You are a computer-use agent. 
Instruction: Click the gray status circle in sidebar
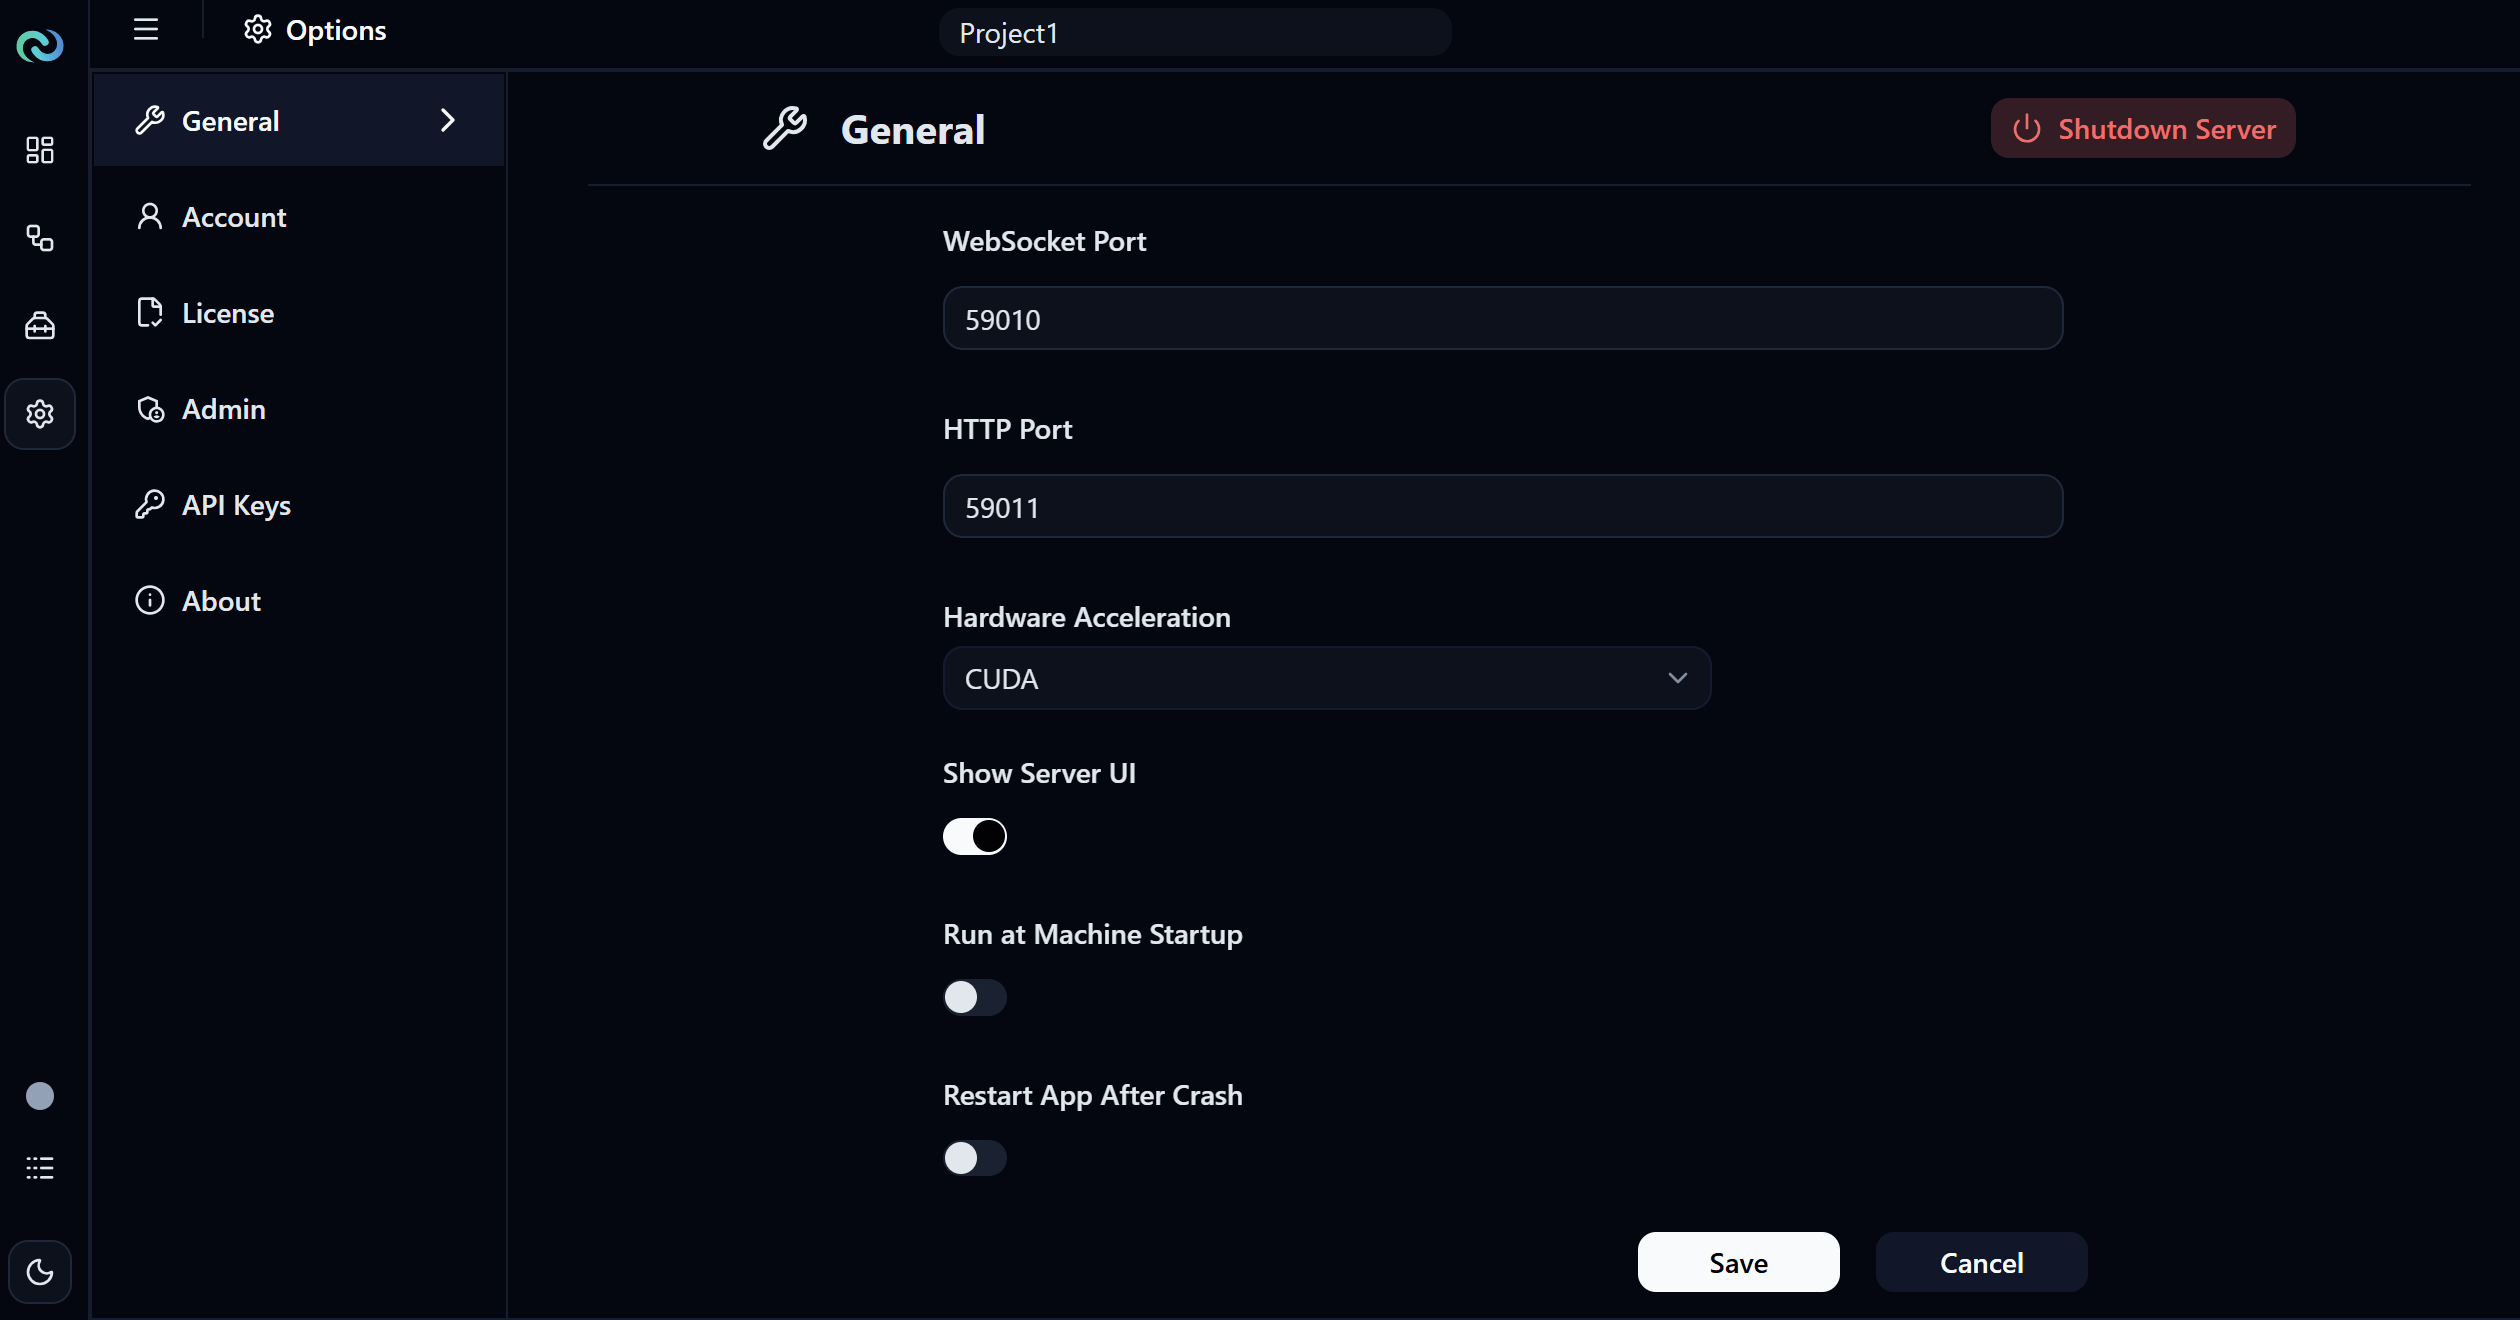[40, 1096]
